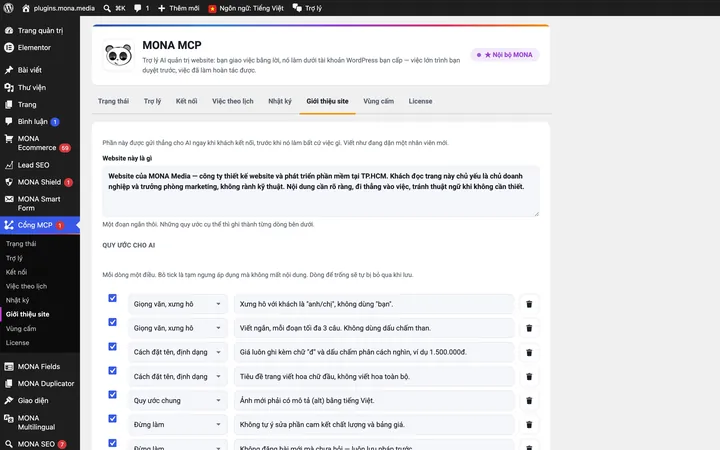Click the "Giới thiệu site" tab
Viewport: 720px width, 450px height.
327,101
